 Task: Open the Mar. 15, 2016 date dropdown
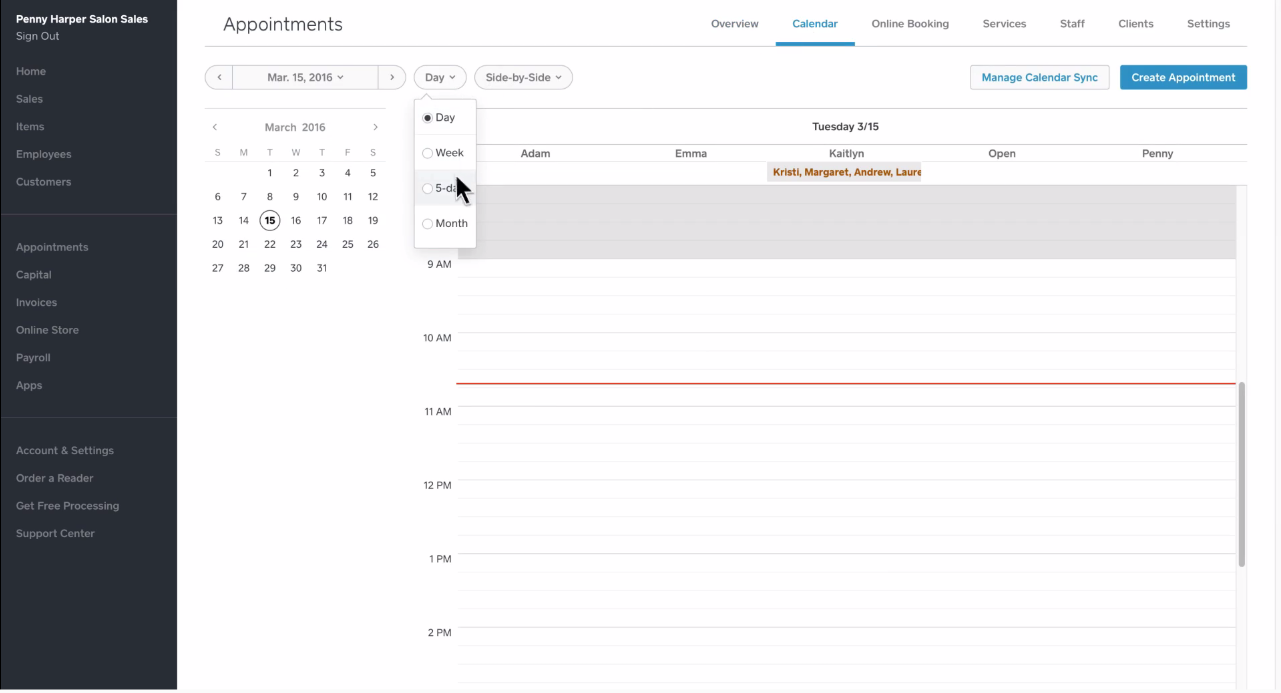[x=305, y=78]
